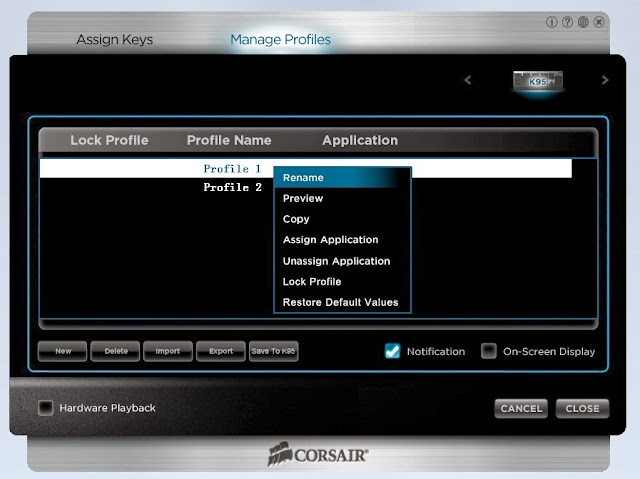
Task: Choose Lock Profile in the context menu
Action: point(342,282)
